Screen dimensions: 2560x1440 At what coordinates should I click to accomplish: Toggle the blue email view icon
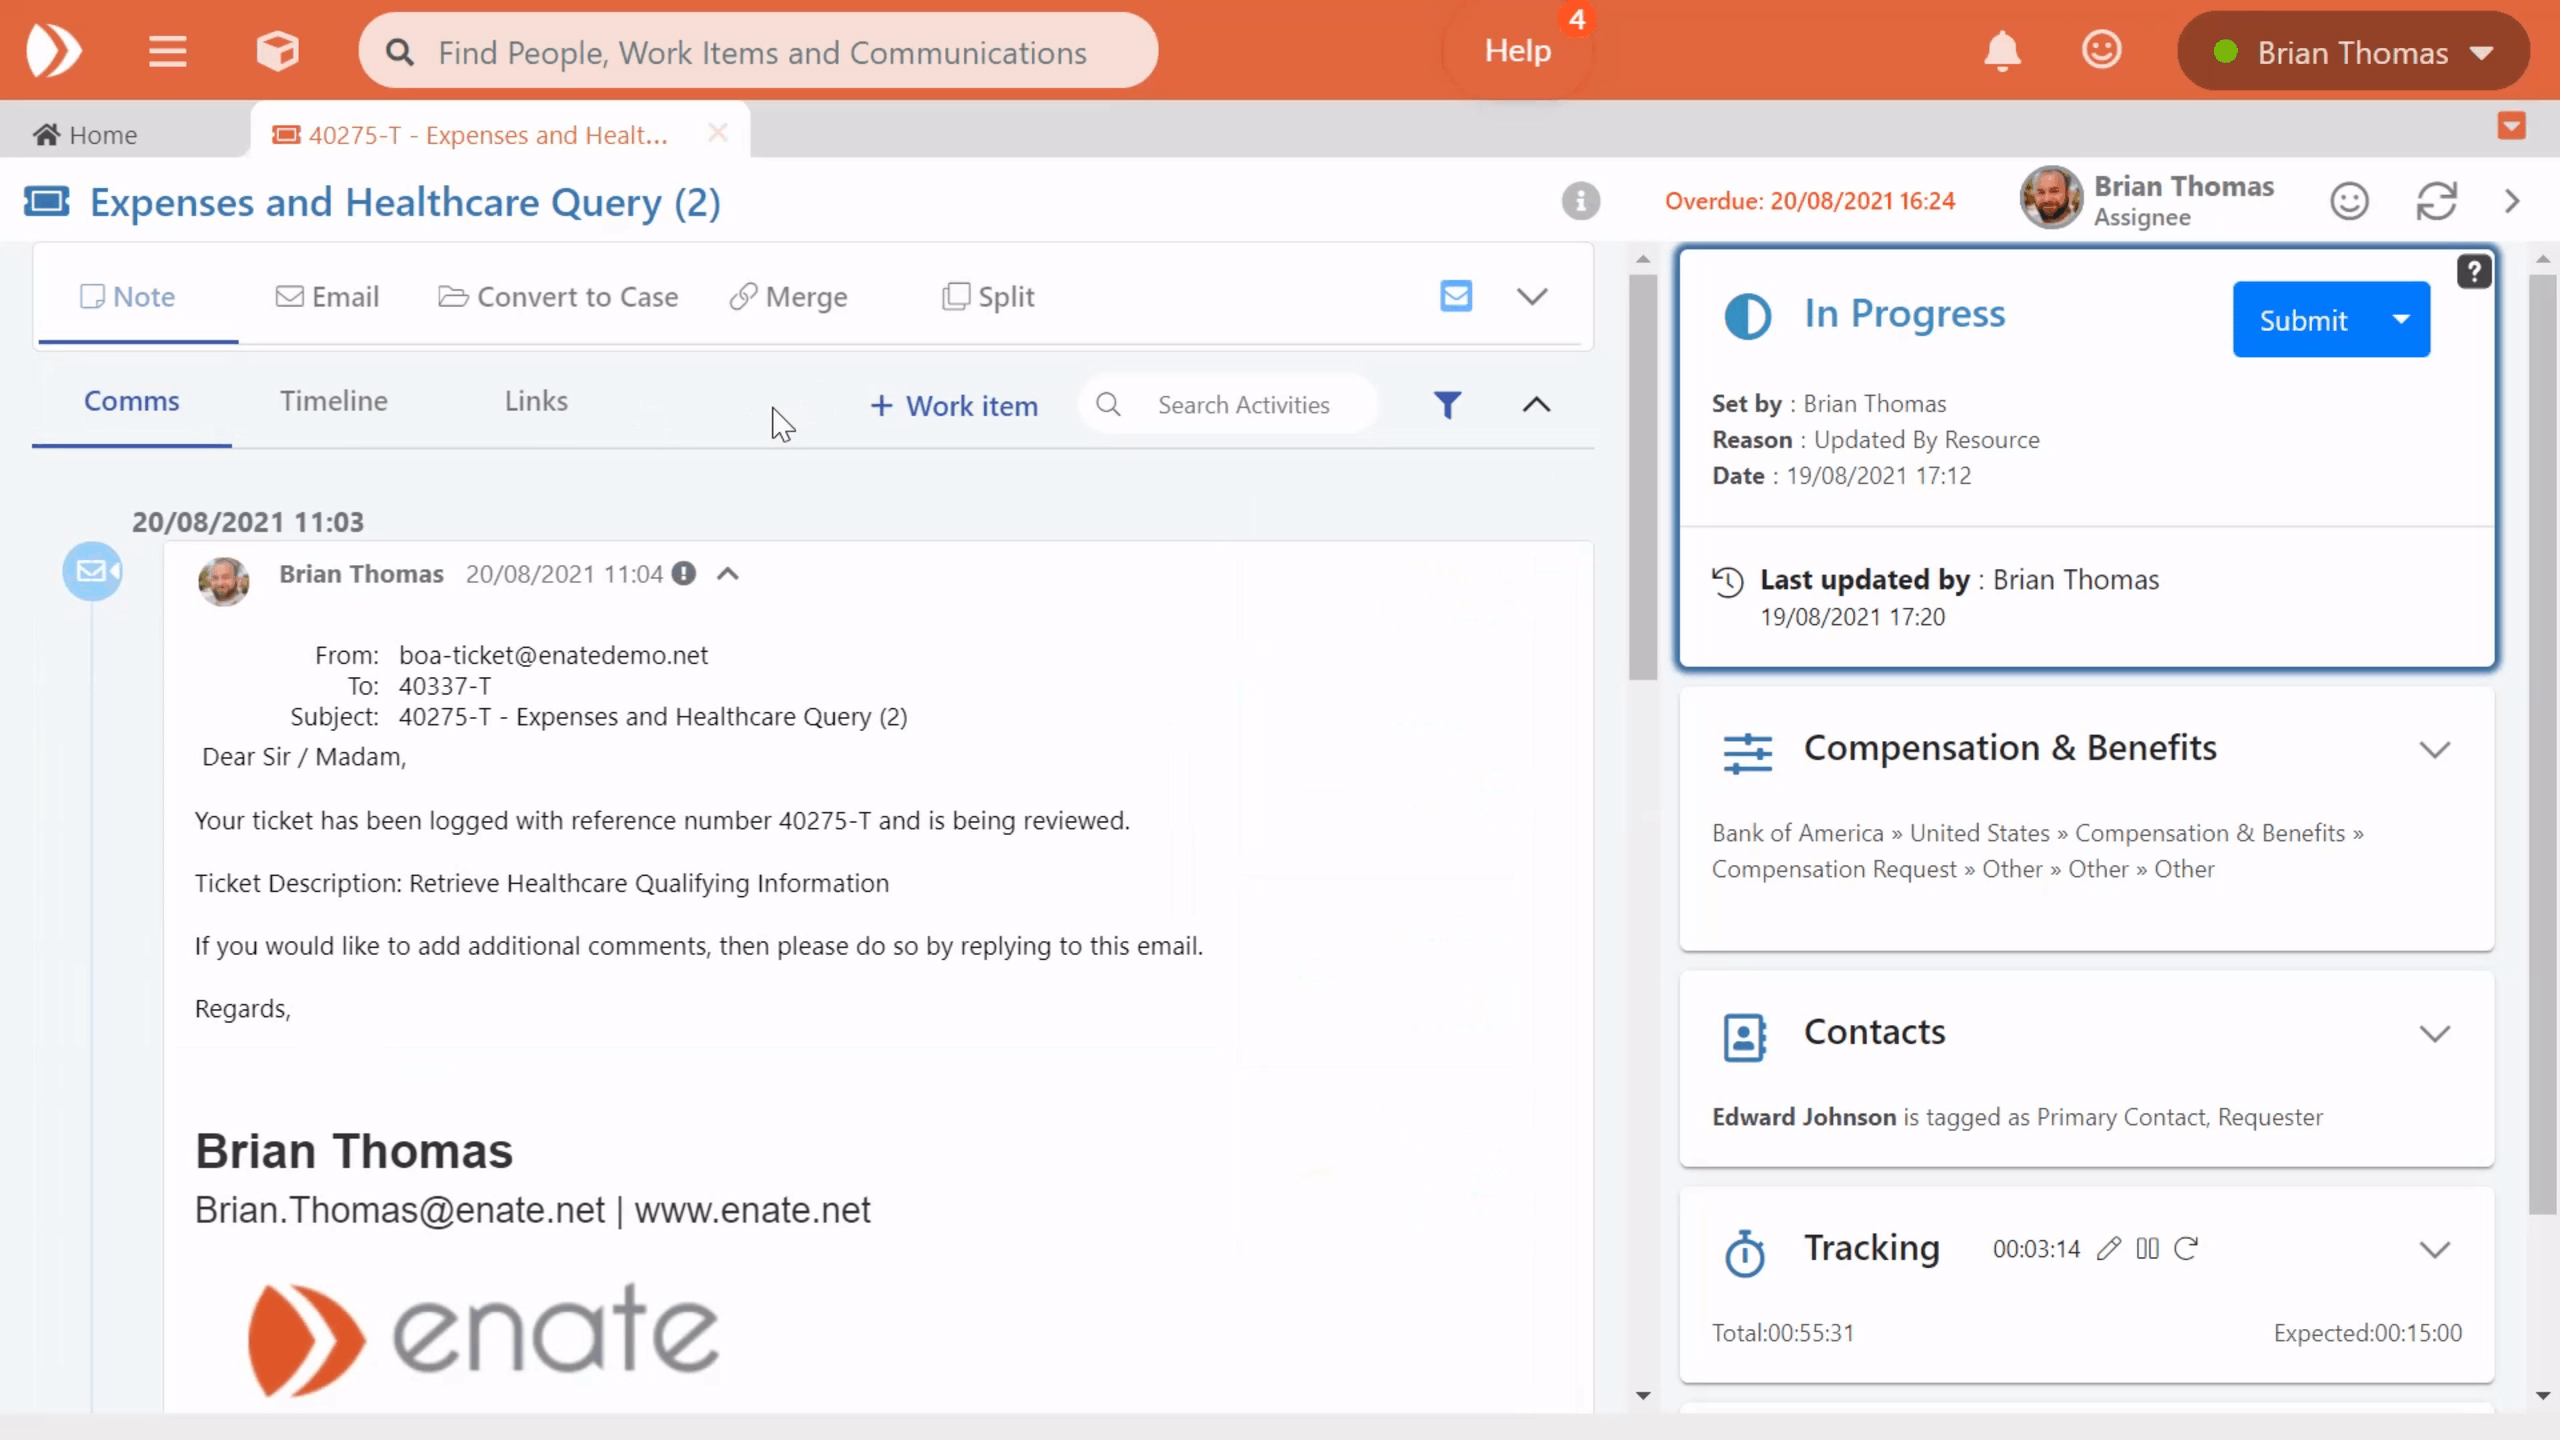(1456, 296)
